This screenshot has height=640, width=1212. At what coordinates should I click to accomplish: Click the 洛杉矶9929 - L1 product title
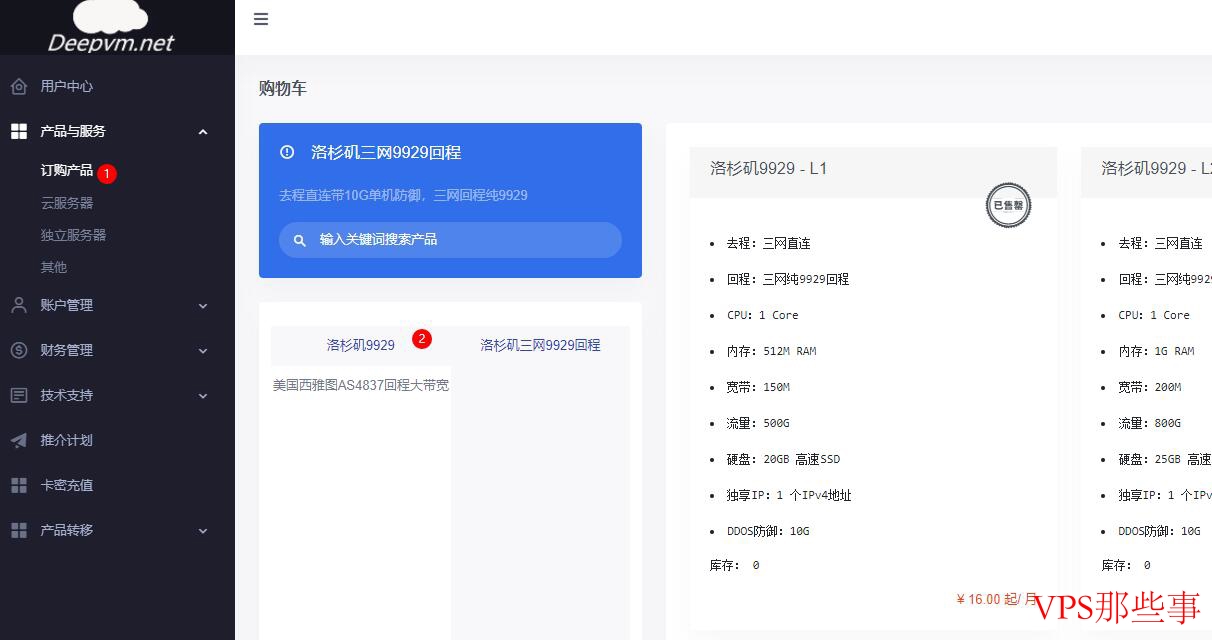769,168
